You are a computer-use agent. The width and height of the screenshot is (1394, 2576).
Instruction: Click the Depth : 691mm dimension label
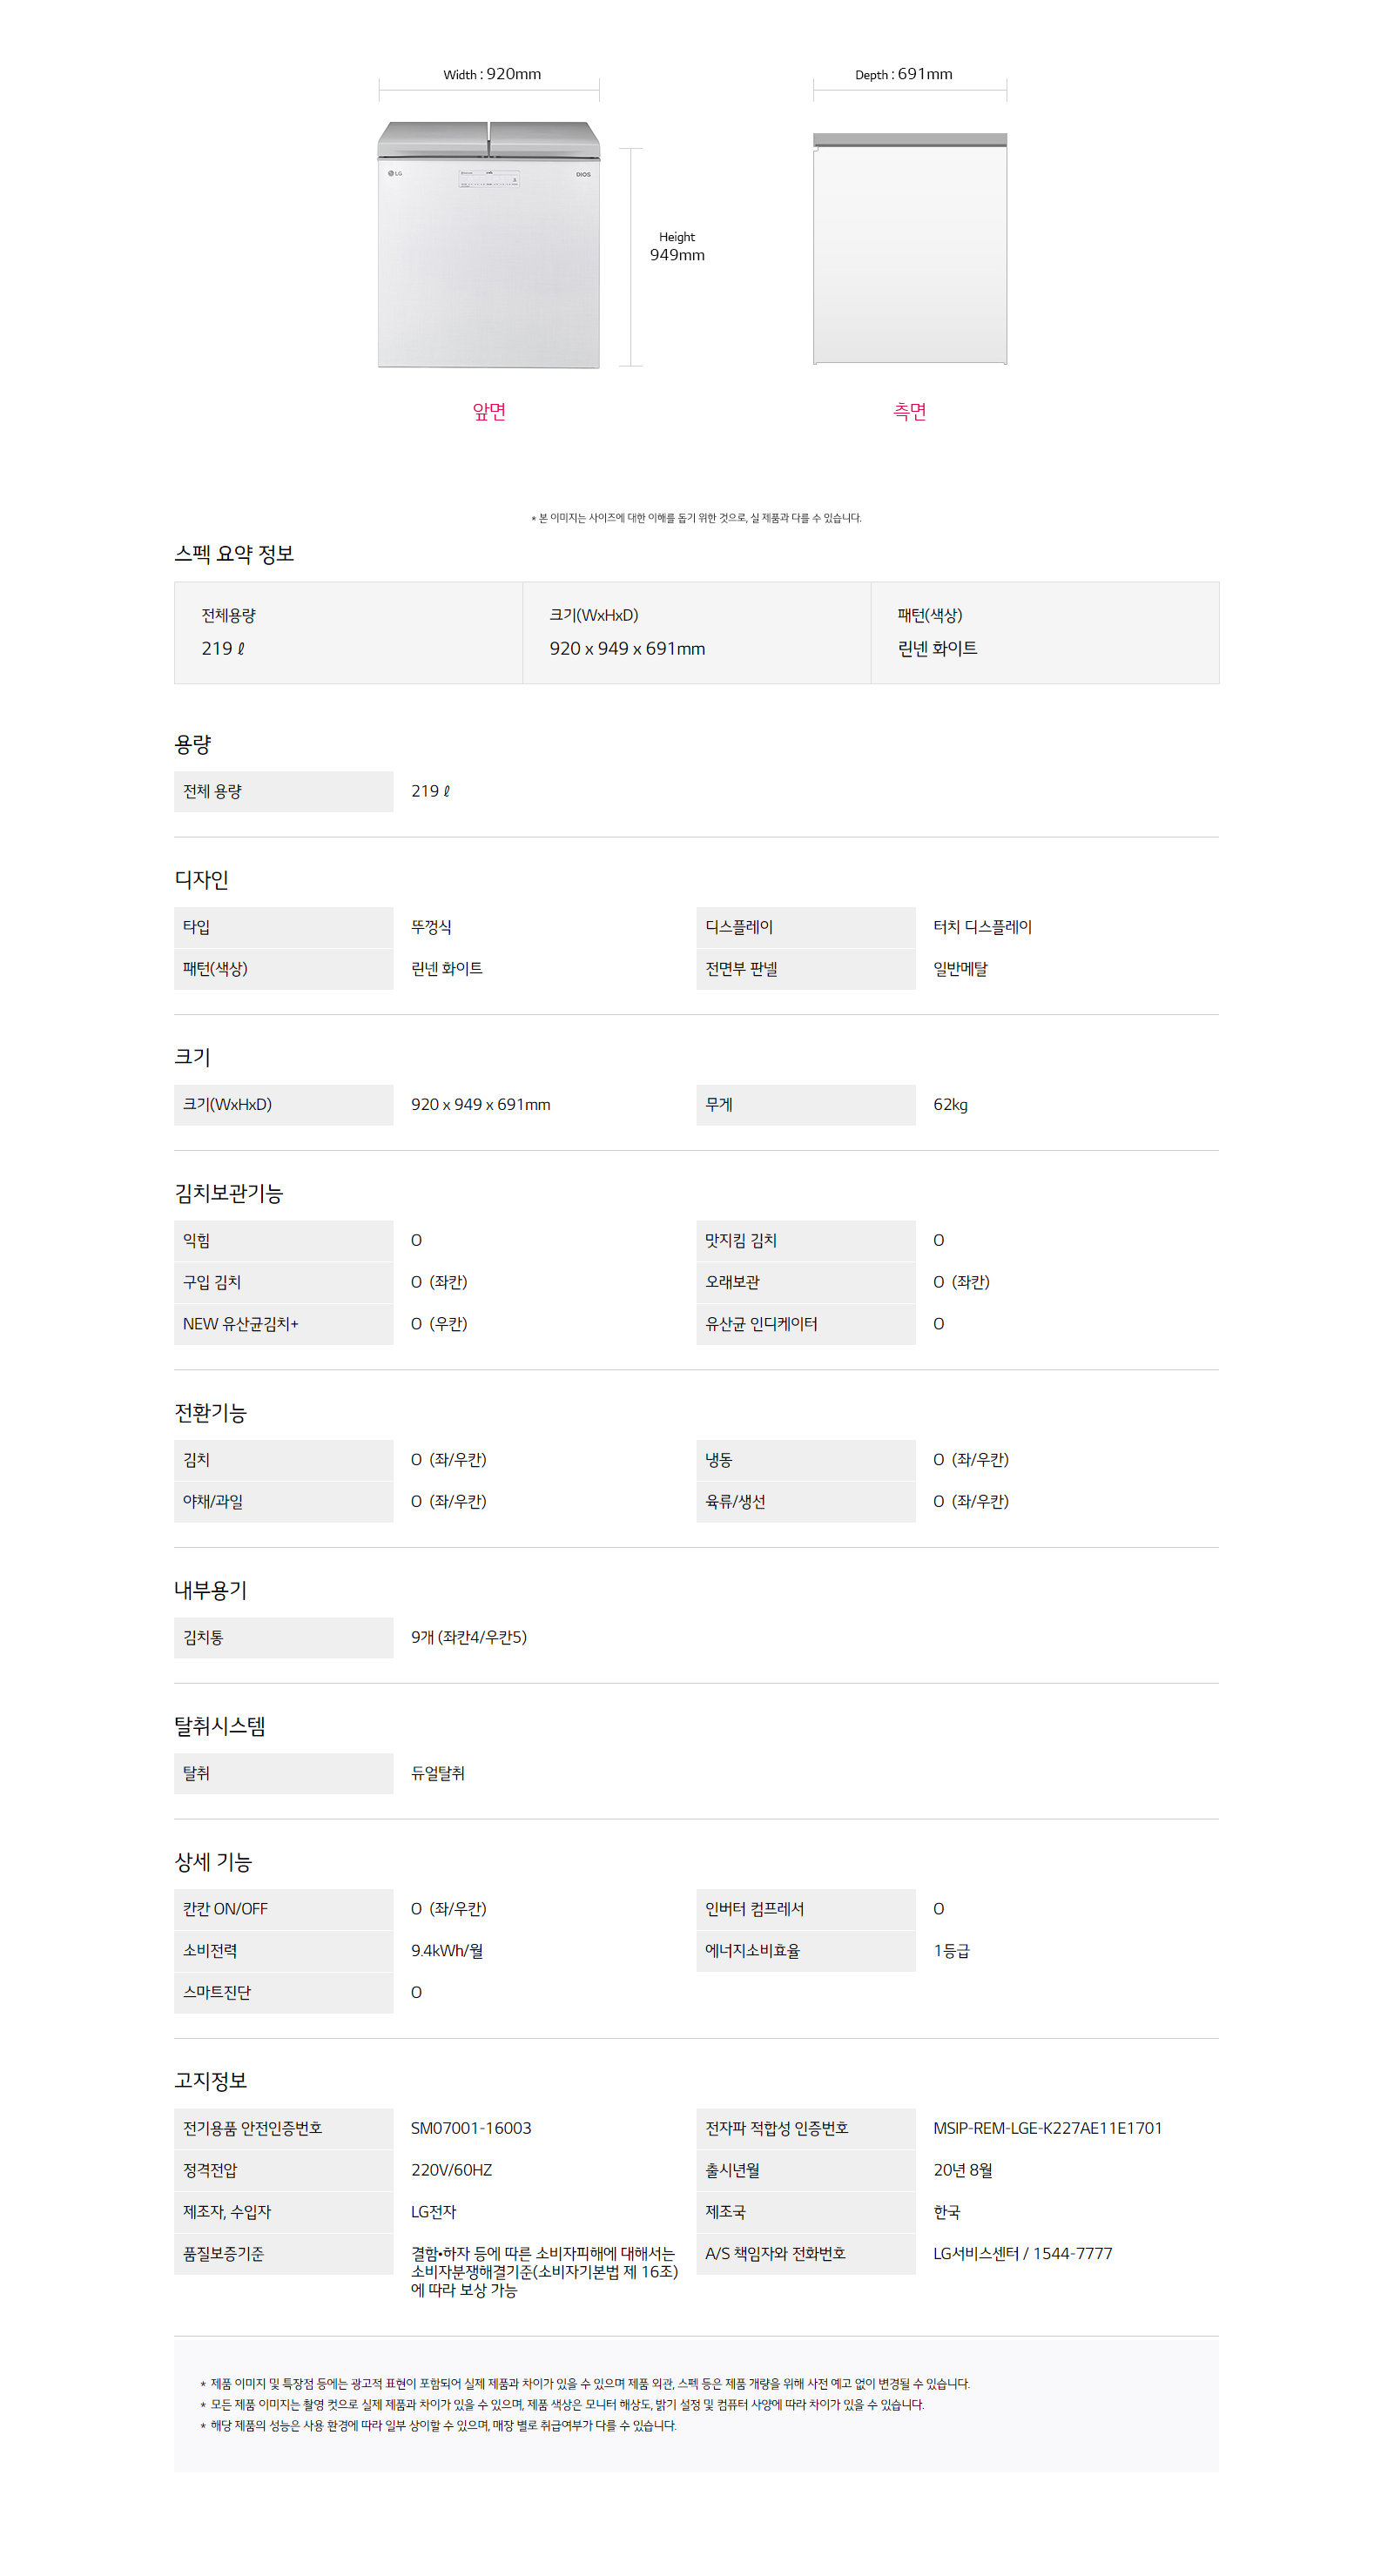point(903,74)
